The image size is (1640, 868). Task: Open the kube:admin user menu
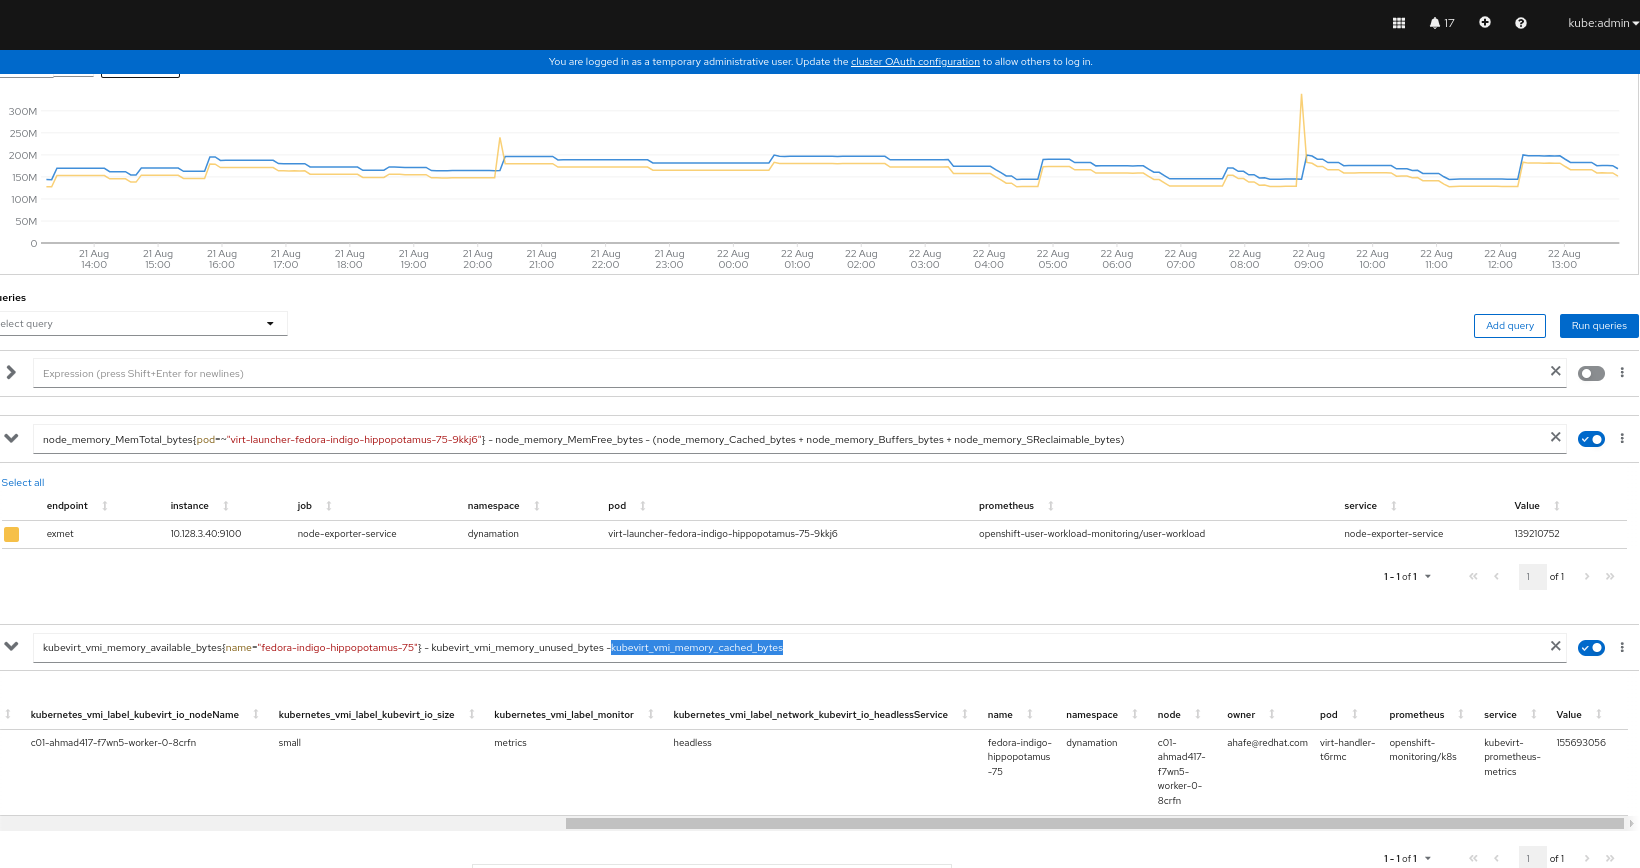point(1603,23)
